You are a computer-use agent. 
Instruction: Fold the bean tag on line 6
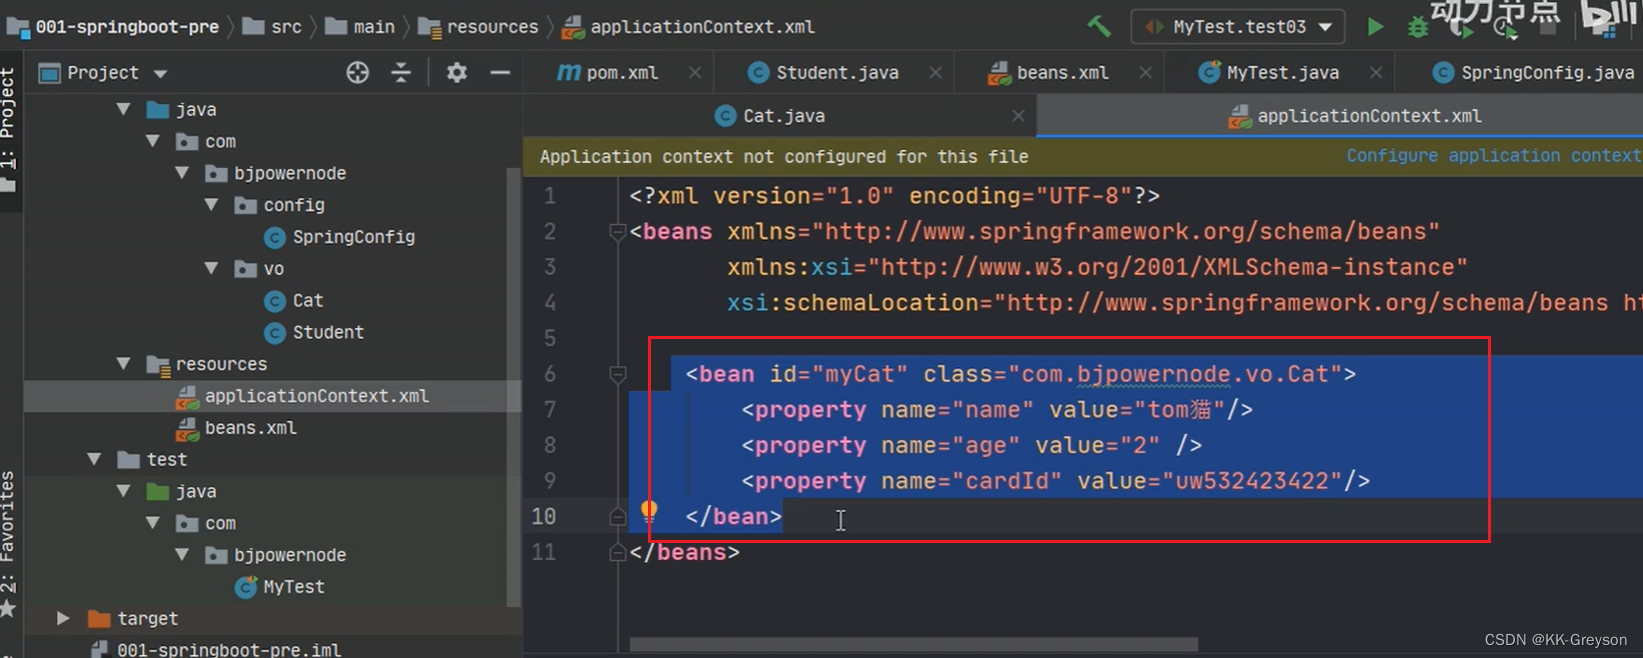617,374
